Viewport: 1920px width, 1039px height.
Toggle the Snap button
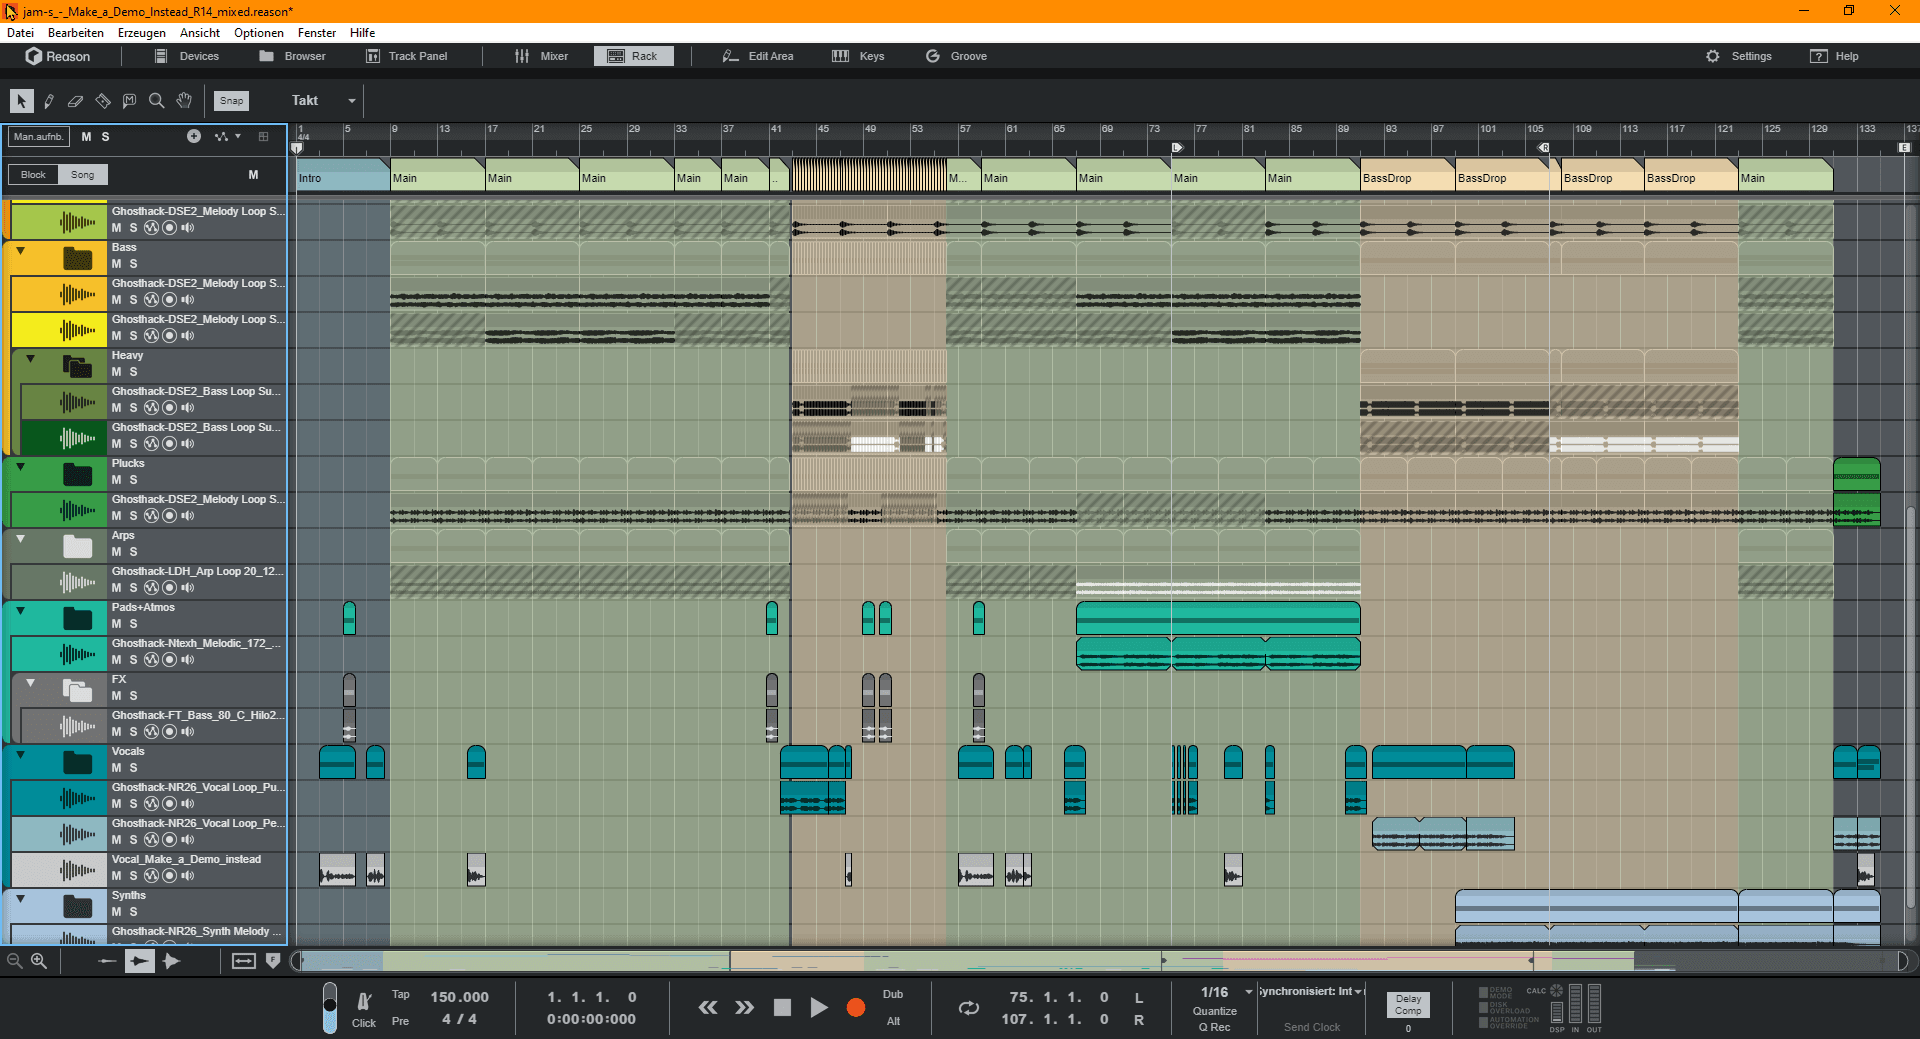pos(231,101)
